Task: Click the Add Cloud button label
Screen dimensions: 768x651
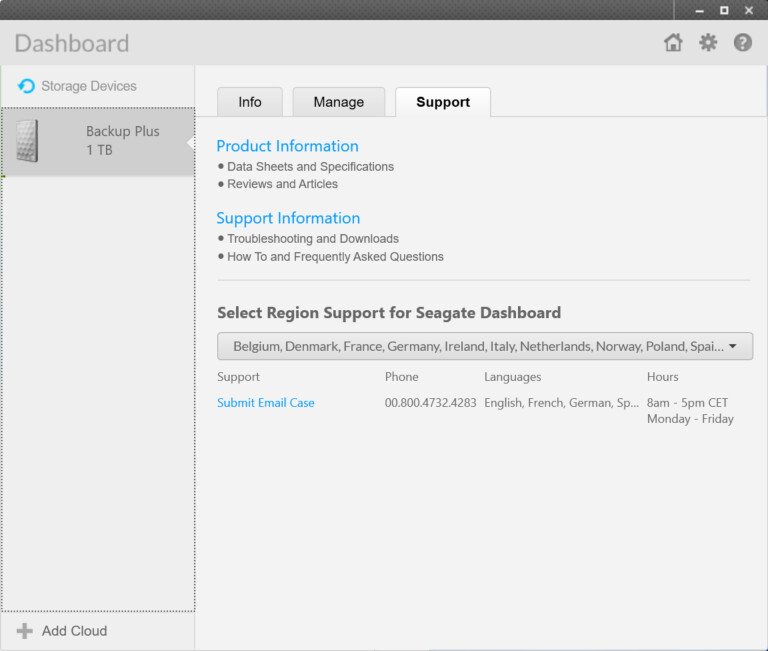Action: [74, 631]
